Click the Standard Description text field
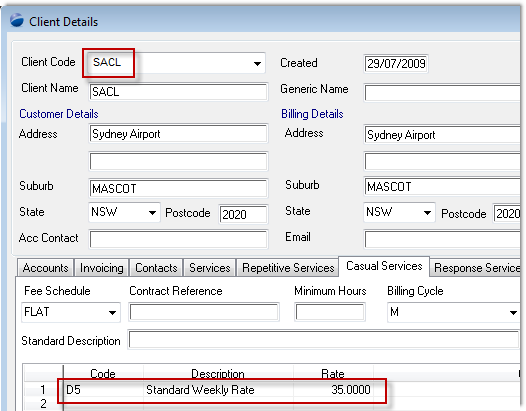 (x=324, y=340)
